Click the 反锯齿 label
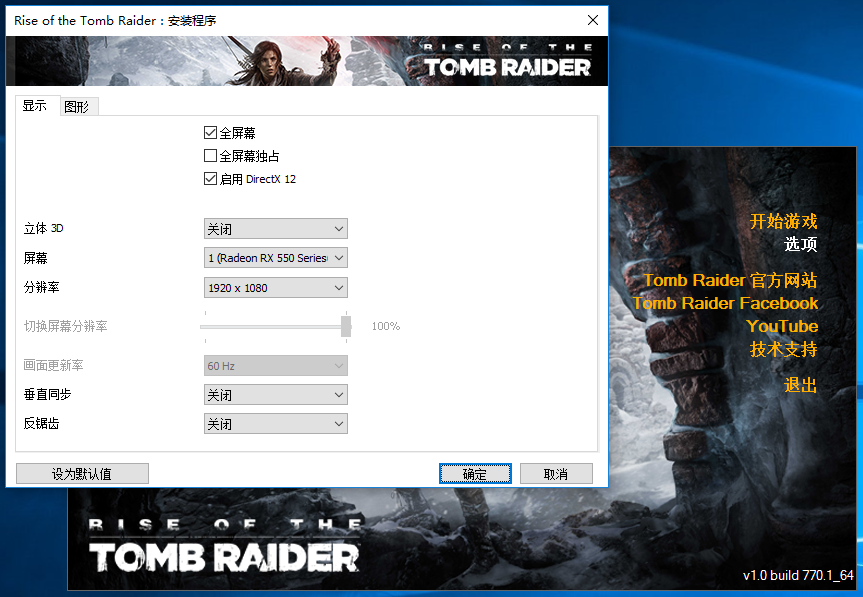Screen dimensions: 863x597 pos(41,424)
